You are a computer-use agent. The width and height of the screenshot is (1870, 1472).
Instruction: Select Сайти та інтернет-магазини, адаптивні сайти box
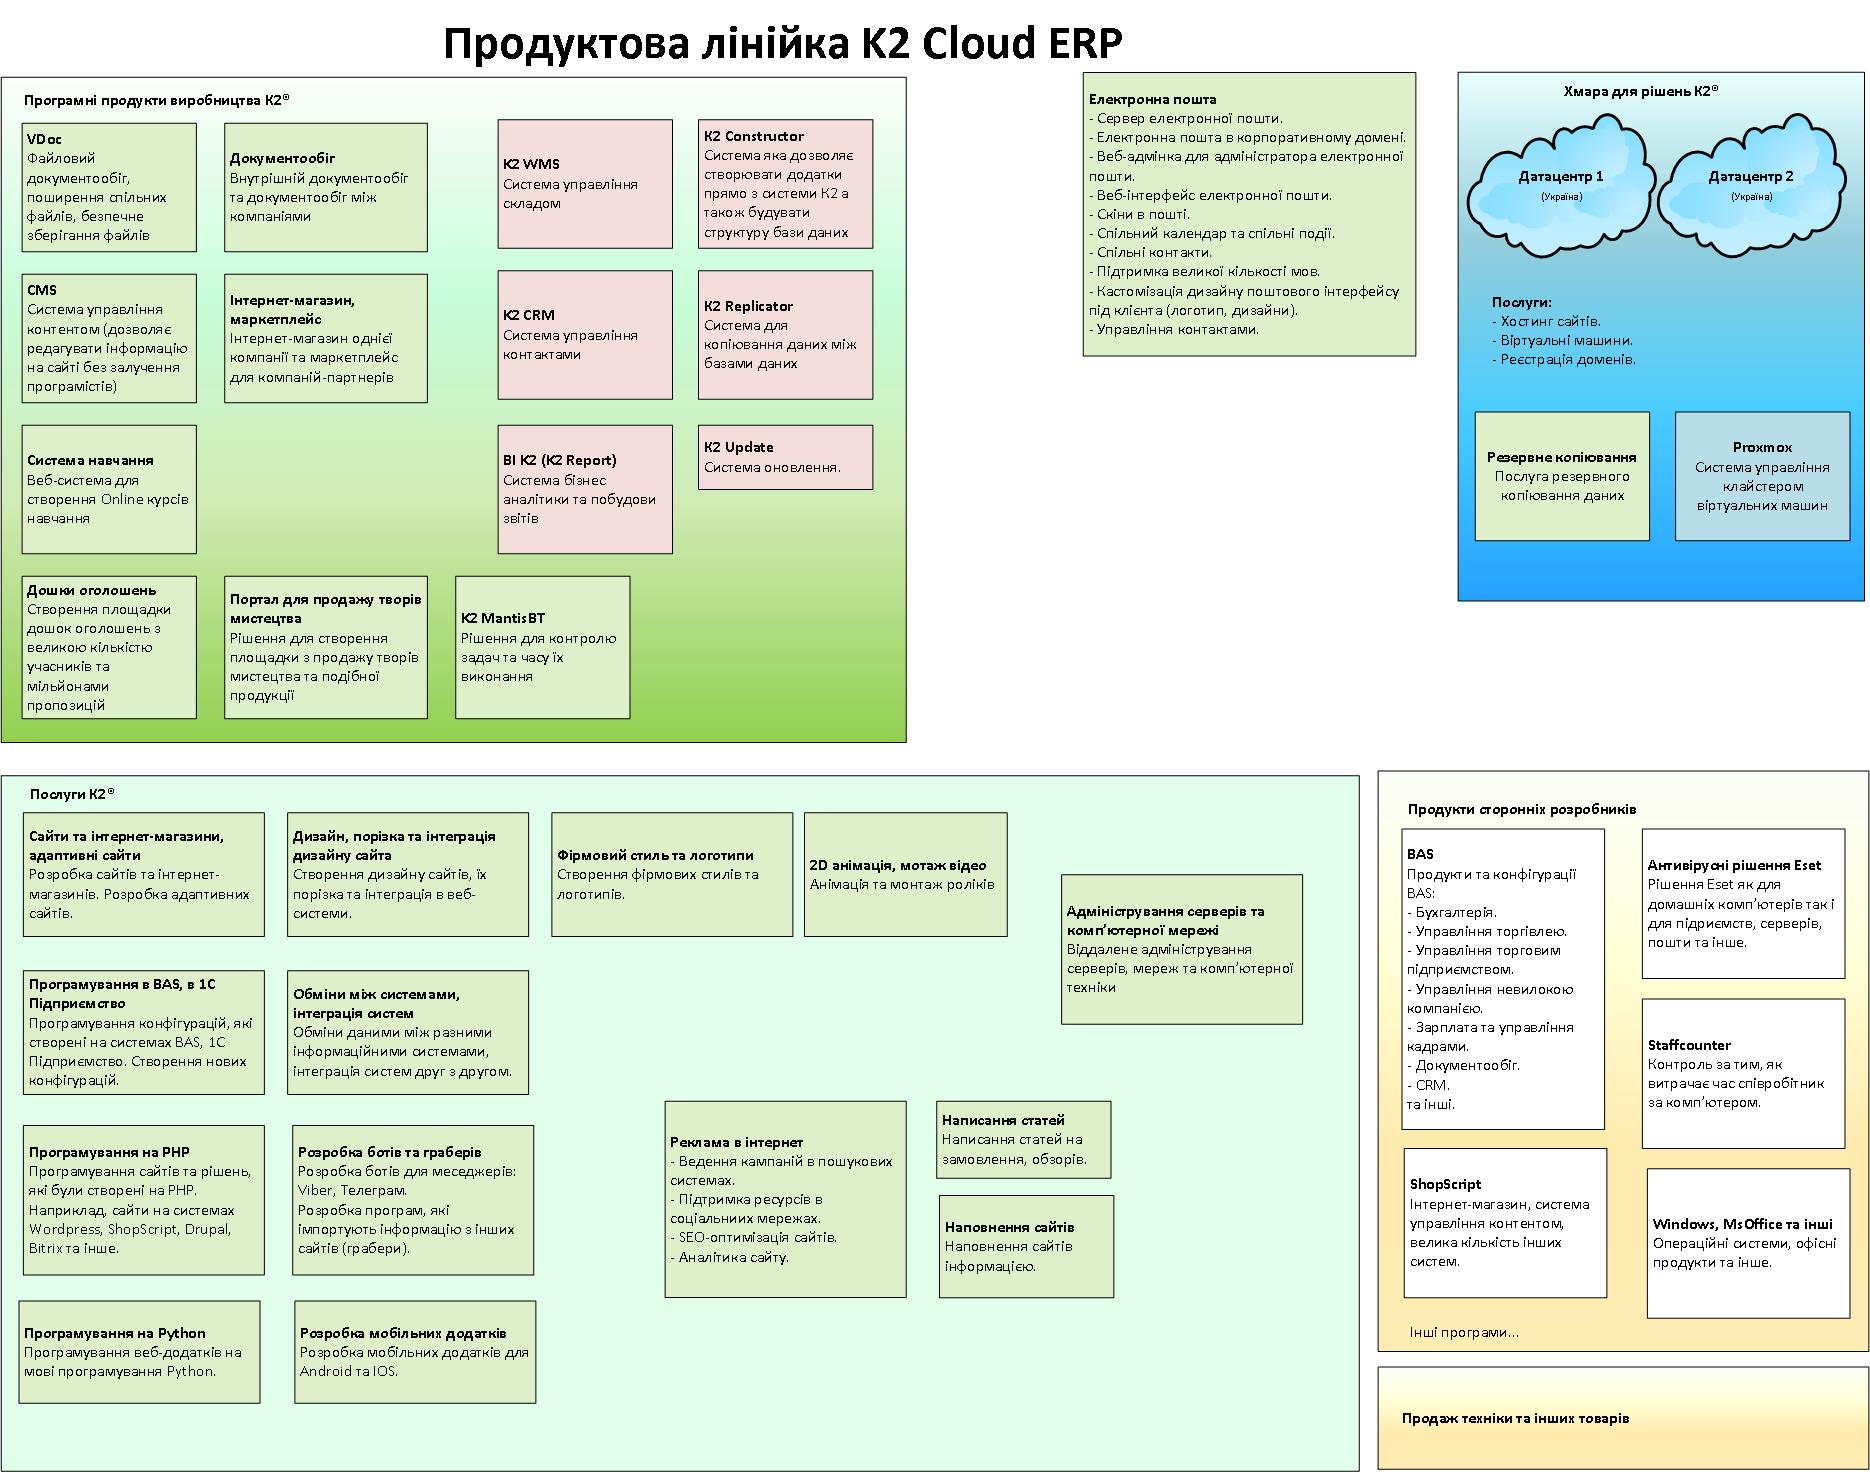coord(144,874)
